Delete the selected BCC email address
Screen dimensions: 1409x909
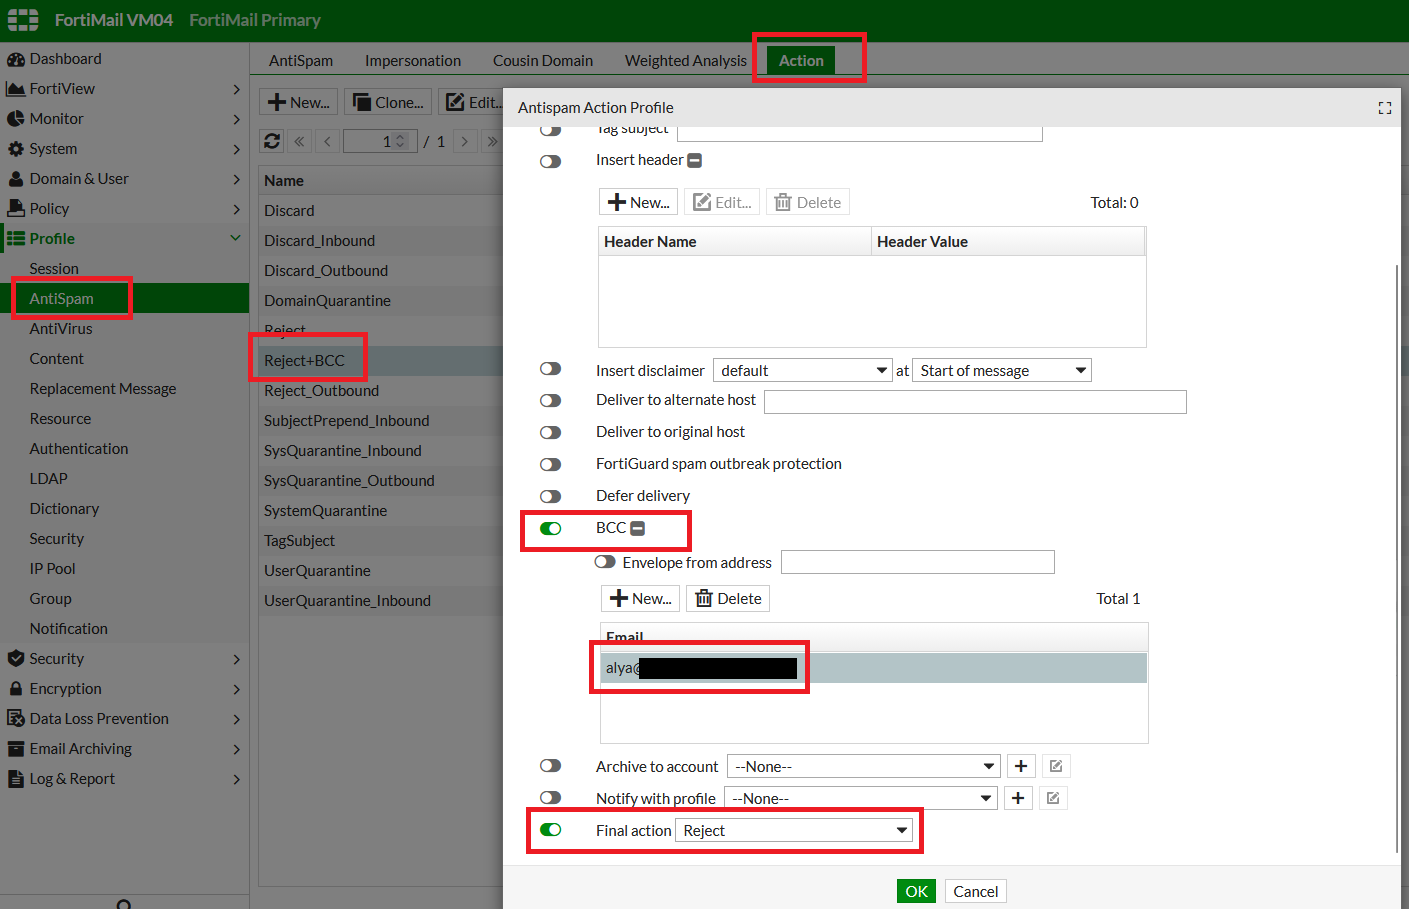point(728,598)
